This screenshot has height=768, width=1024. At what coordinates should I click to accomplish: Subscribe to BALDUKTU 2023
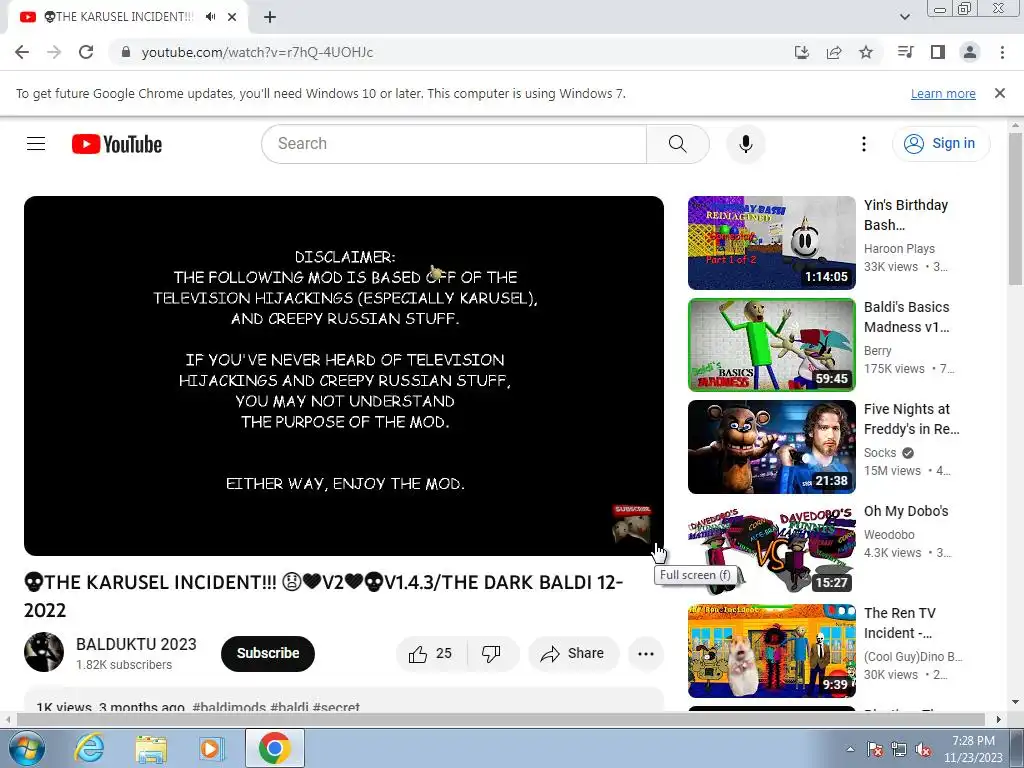pyautogui.click(x=268, y=654)
